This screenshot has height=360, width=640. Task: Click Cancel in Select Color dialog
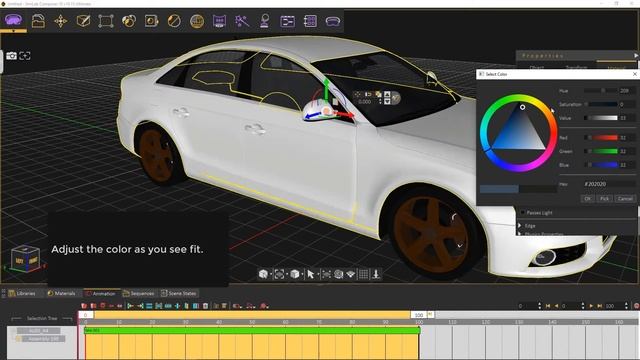point(625,198)
